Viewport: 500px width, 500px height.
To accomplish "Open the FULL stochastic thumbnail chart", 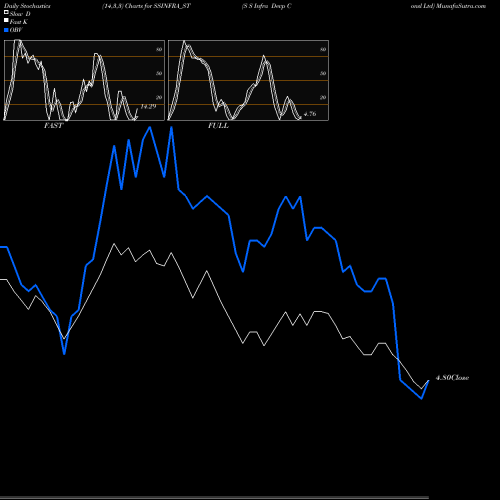I will pos(248,80).
